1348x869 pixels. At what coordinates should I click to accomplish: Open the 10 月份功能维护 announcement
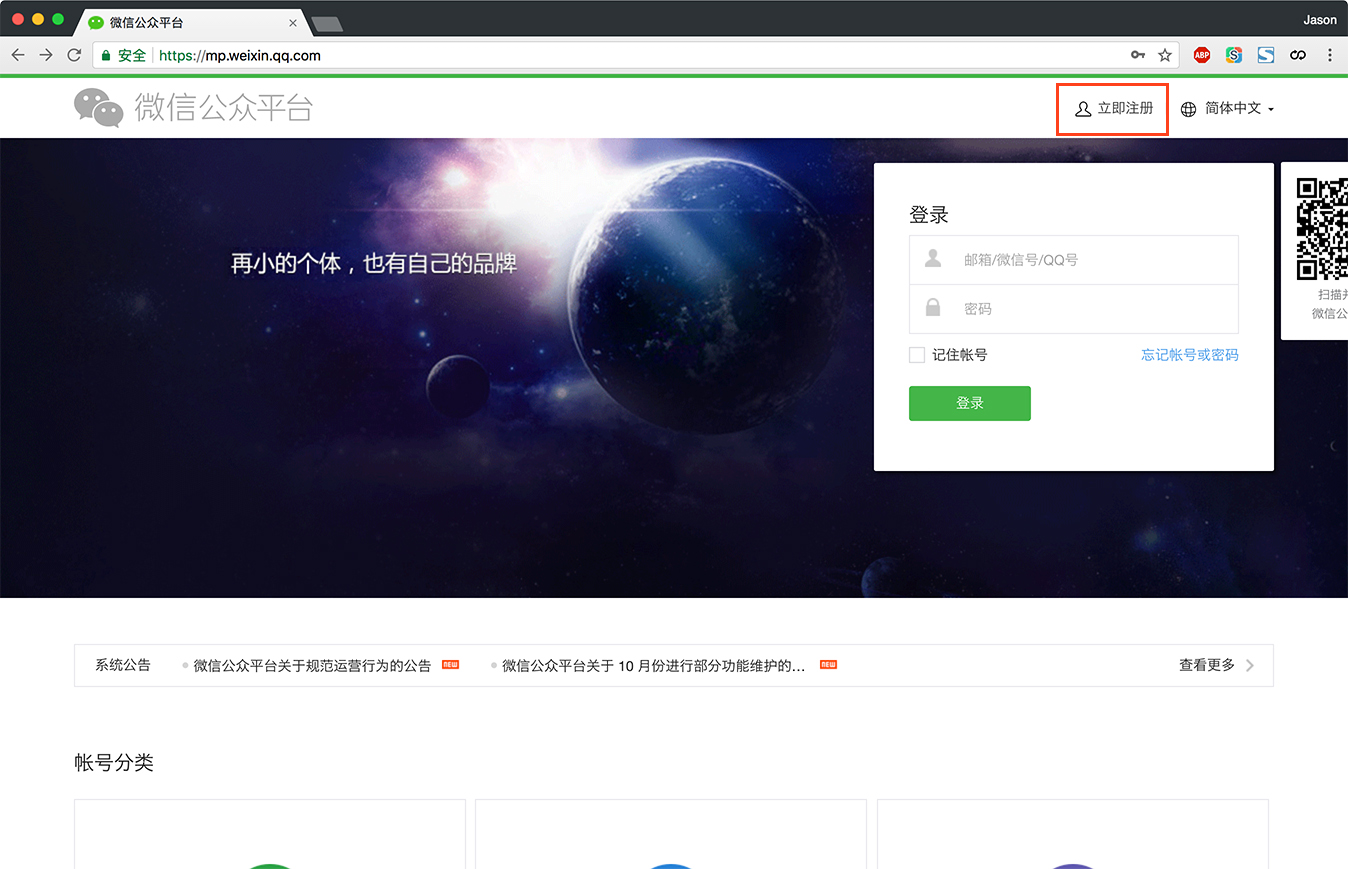coord(654,665)
